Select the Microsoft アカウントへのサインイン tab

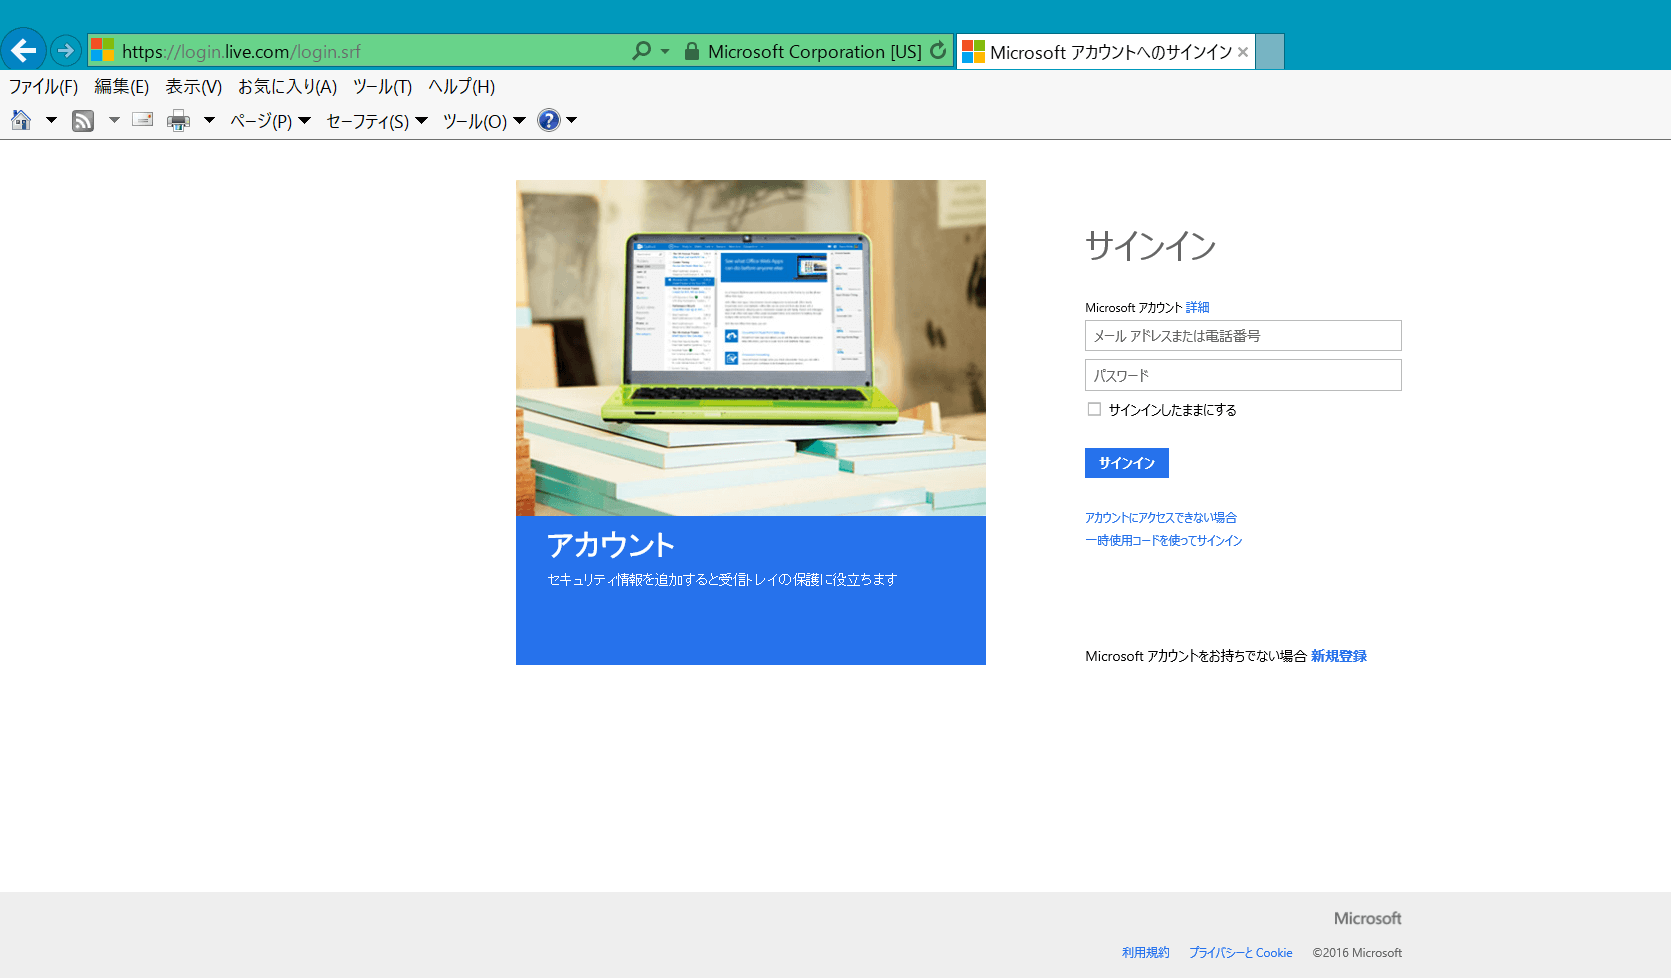[x=1106, y=52]
